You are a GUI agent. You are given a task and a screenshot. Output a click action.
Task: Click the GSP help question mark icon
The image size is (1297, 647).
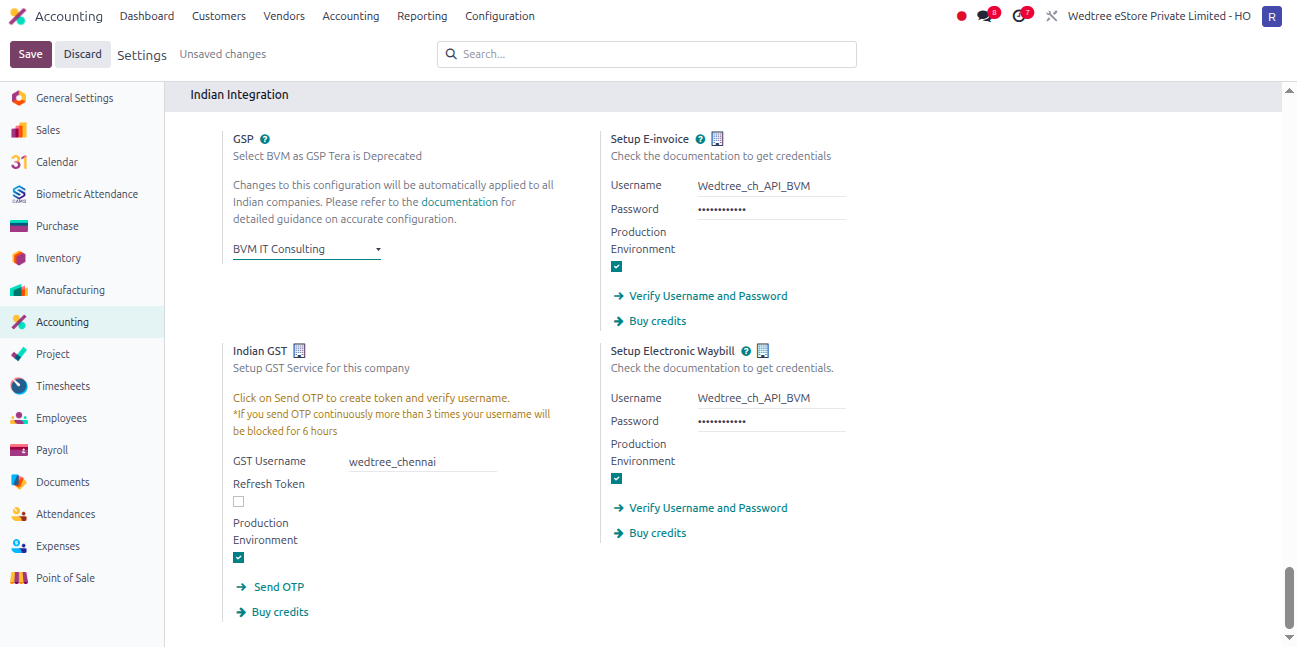(x=265, y=139)
